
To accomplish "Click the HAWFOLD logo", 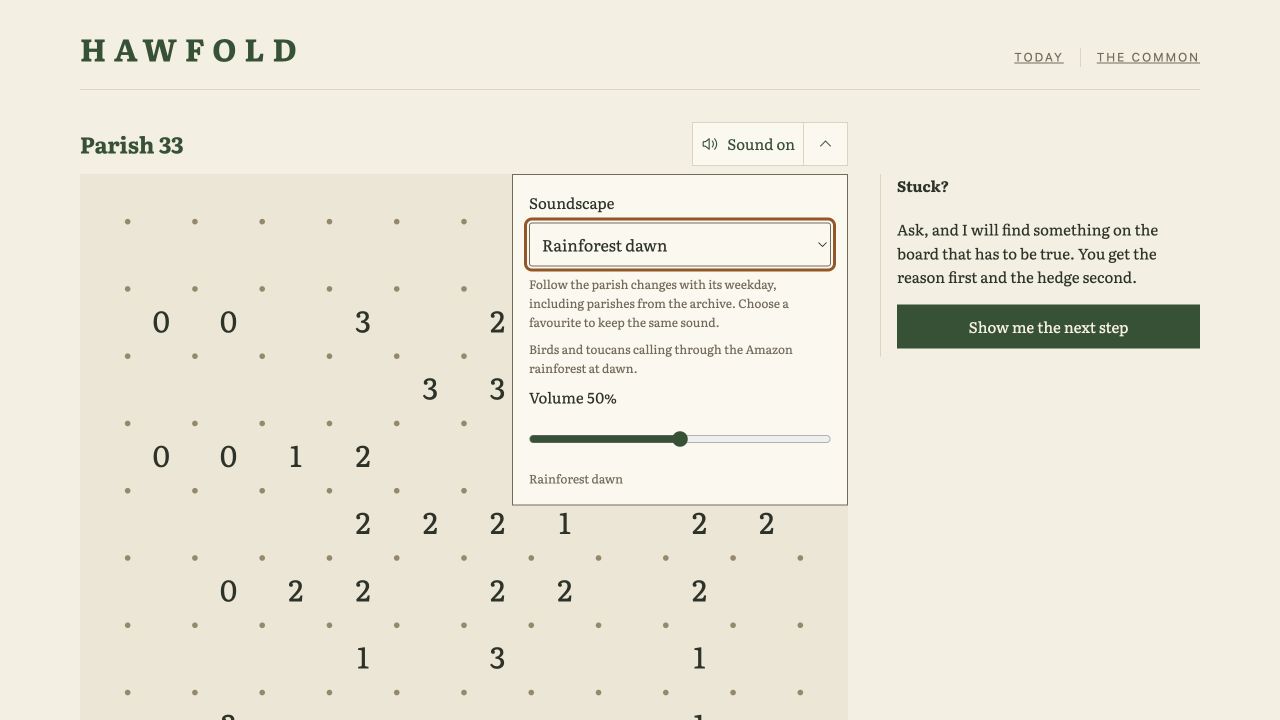I will pos(189,51).
